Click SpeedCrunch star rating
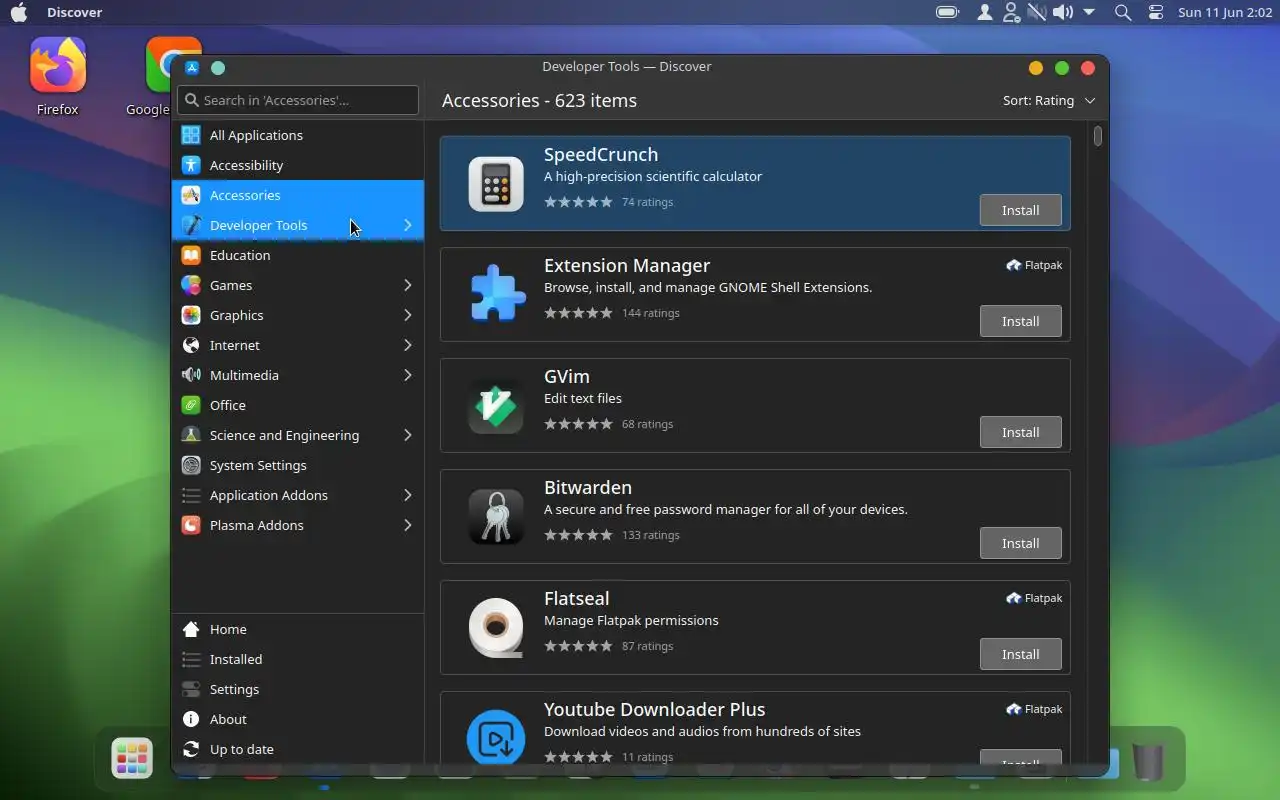Screen dimensions: 1280x800 point(578,202)
